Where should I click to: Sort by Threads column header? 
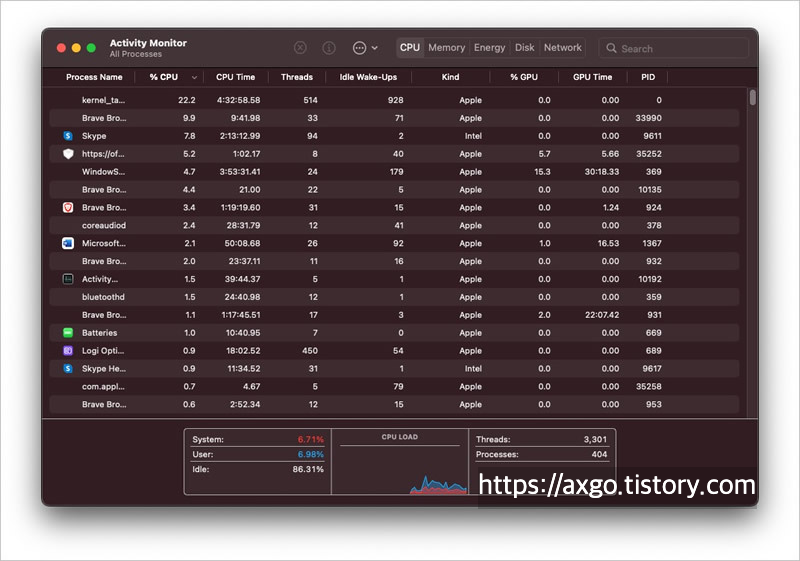tap(296, 77)
